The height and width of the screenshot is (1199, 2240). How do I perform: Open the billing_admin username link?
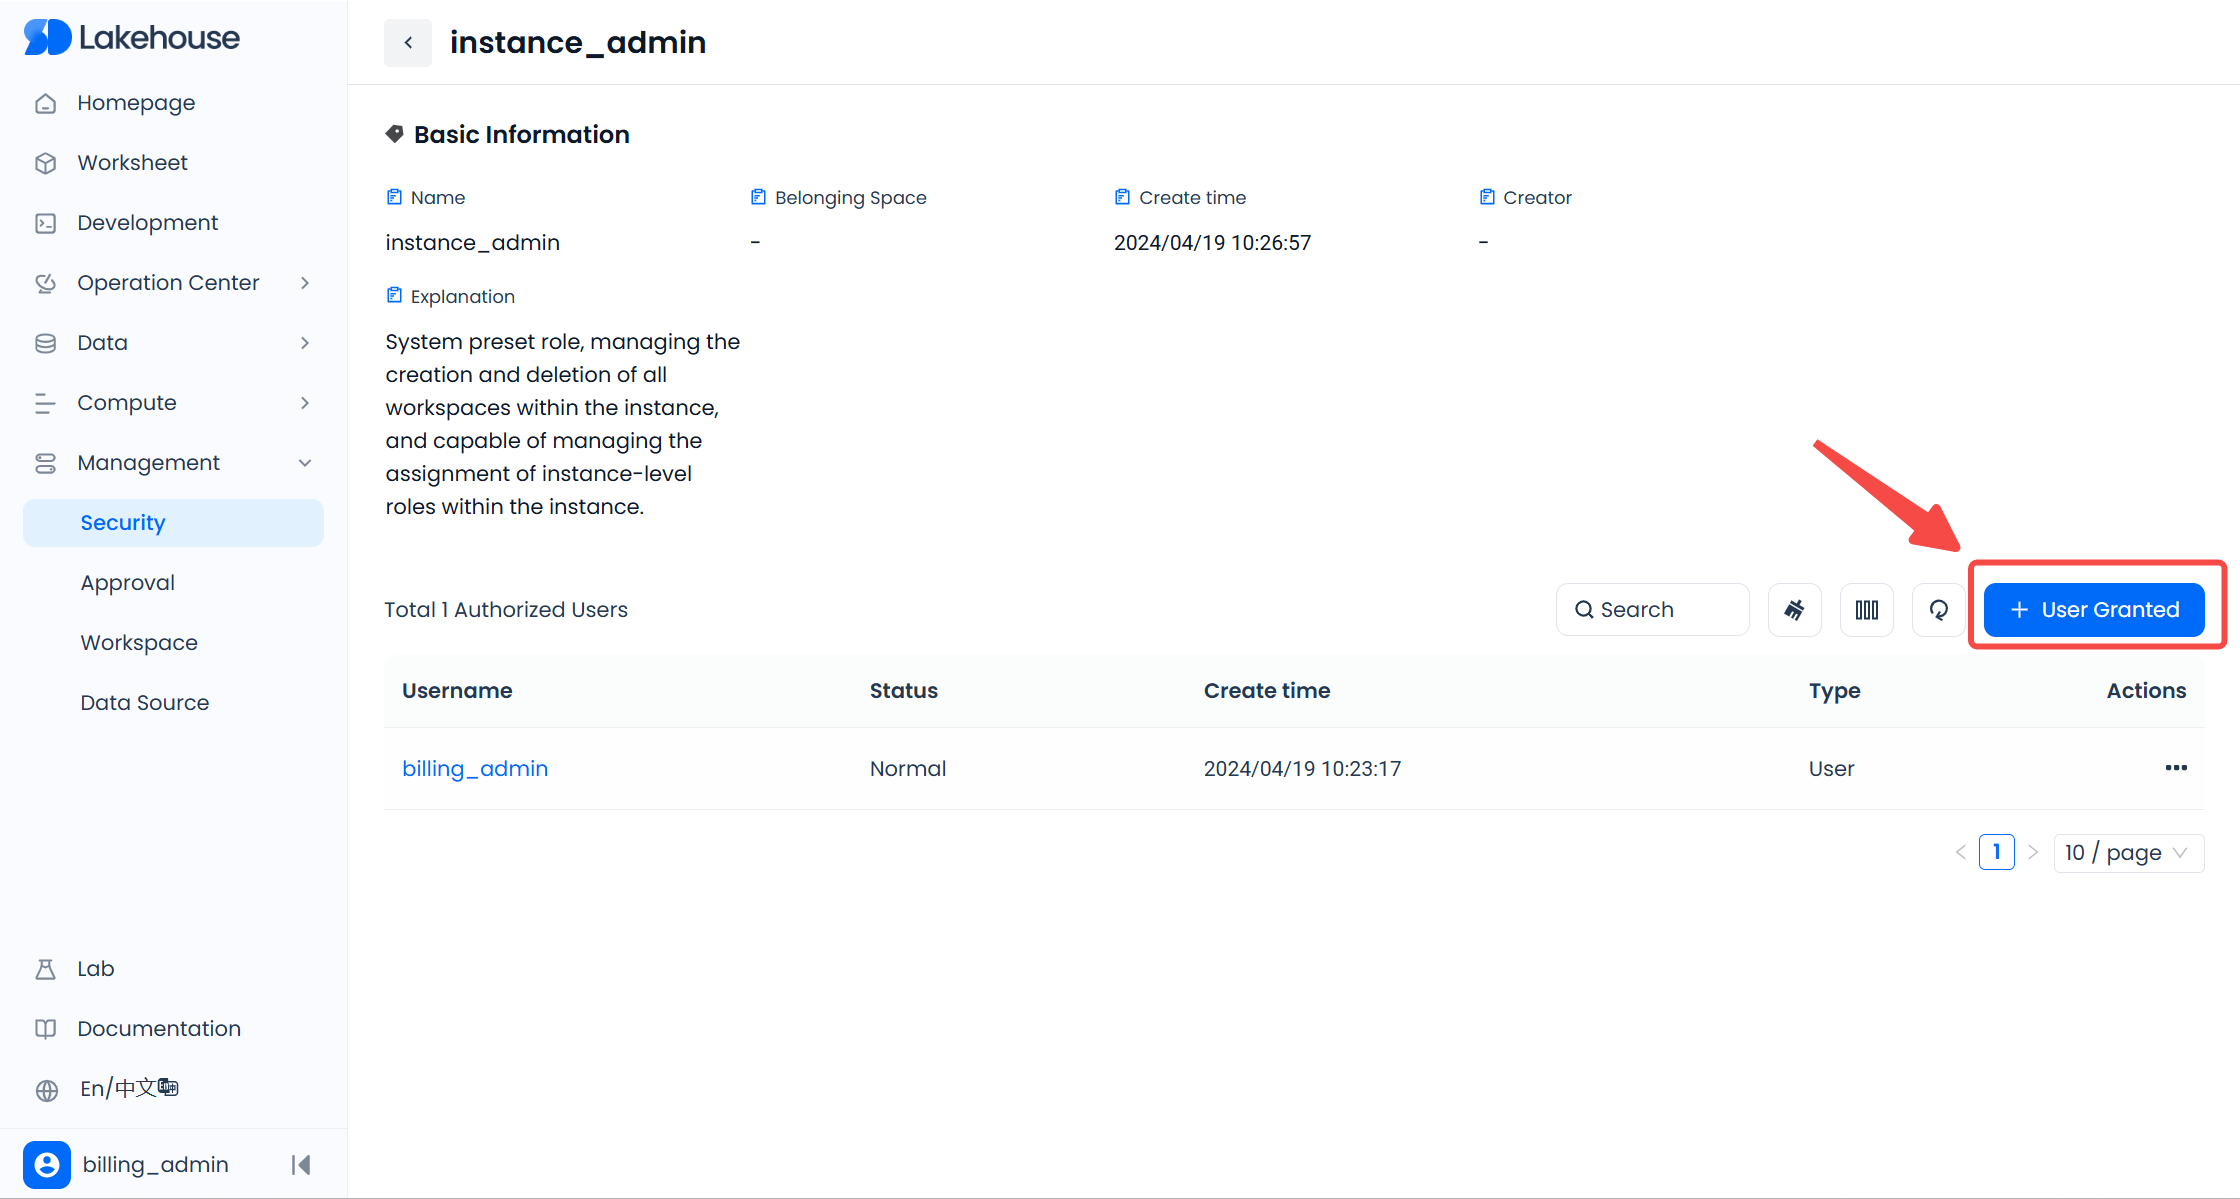pos(475,769)
